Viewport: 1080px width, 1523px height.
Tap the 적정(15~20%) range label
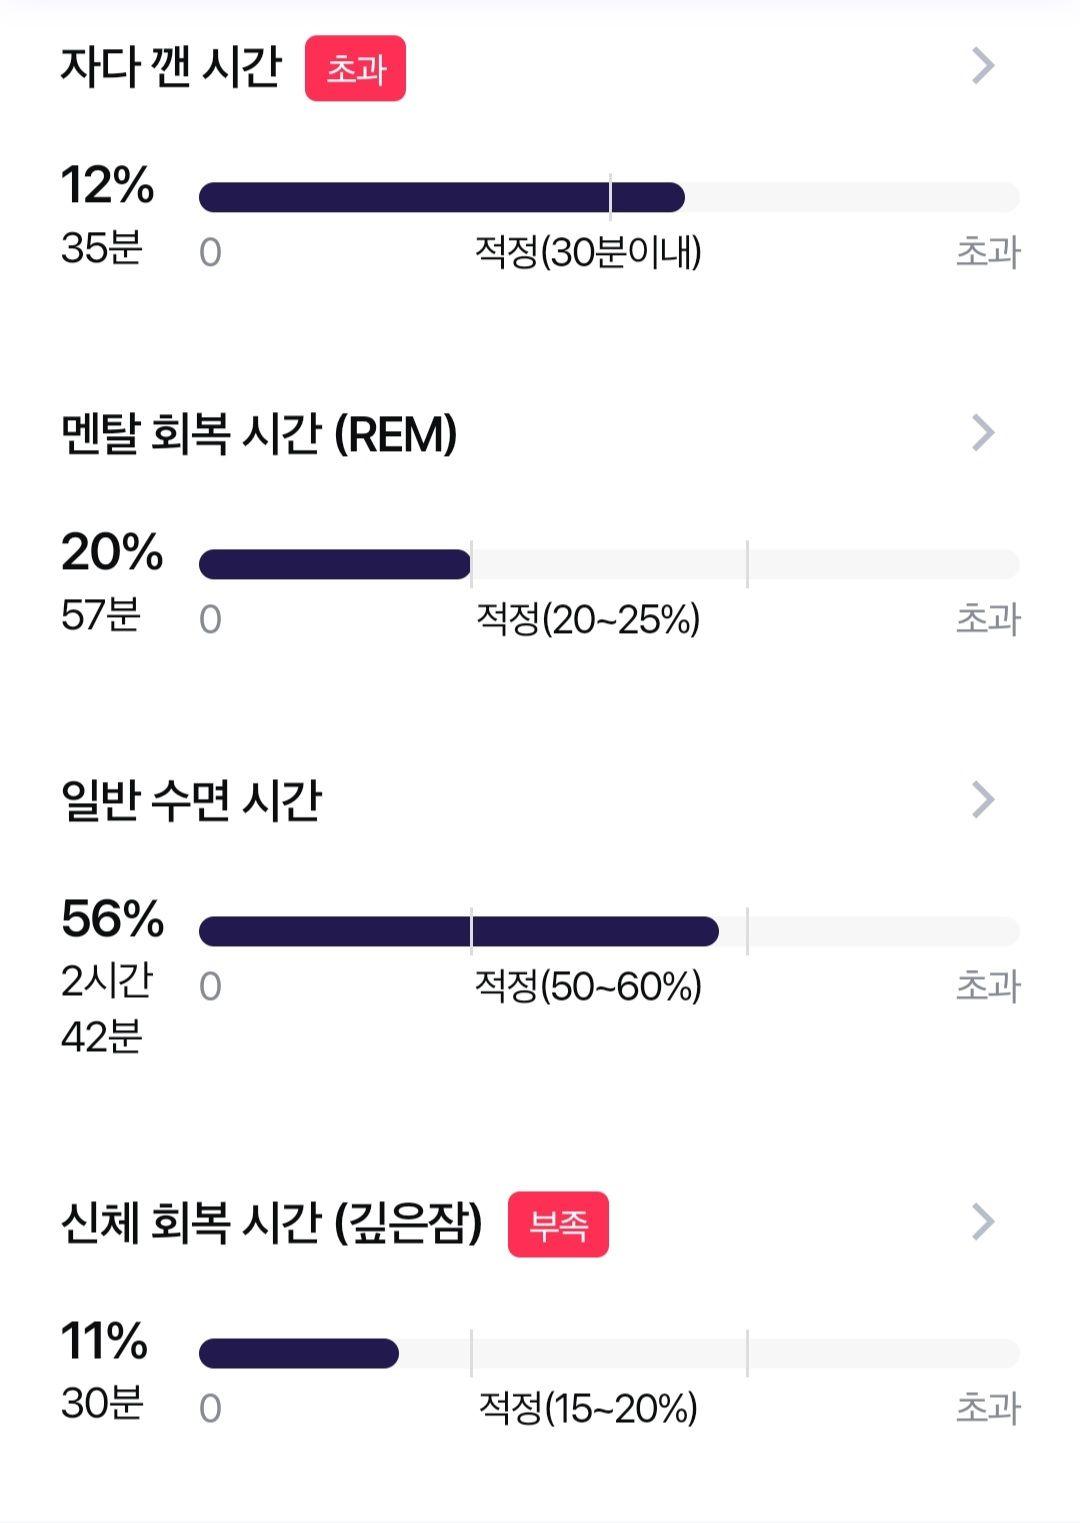point(588,1408)
